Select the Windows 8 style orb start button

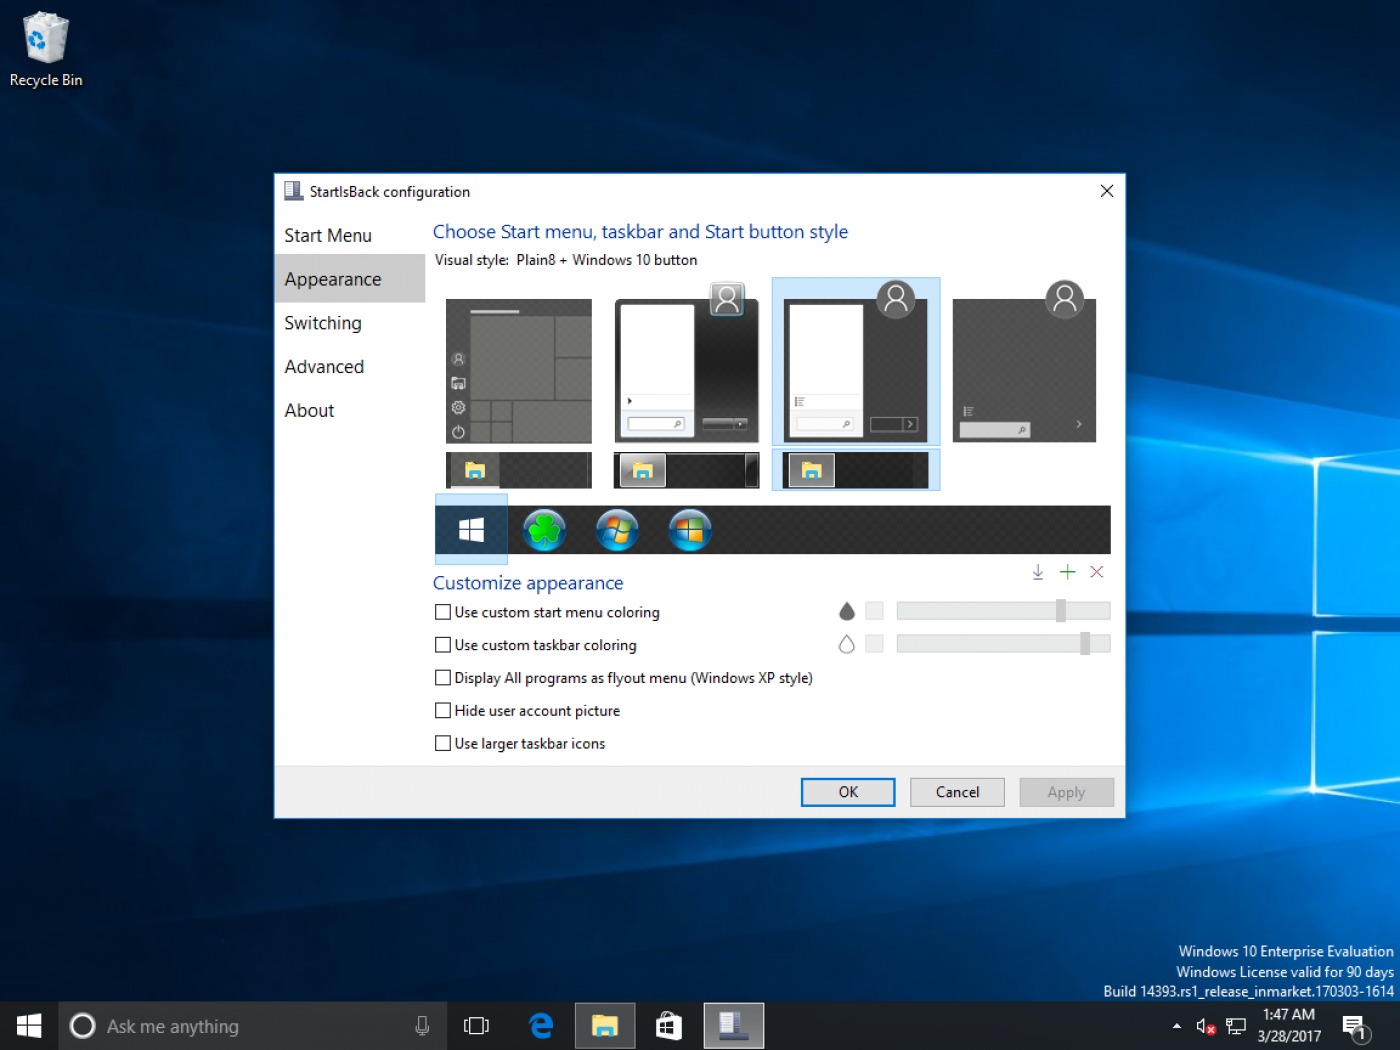pyautogui.click(x=690, y=529)
